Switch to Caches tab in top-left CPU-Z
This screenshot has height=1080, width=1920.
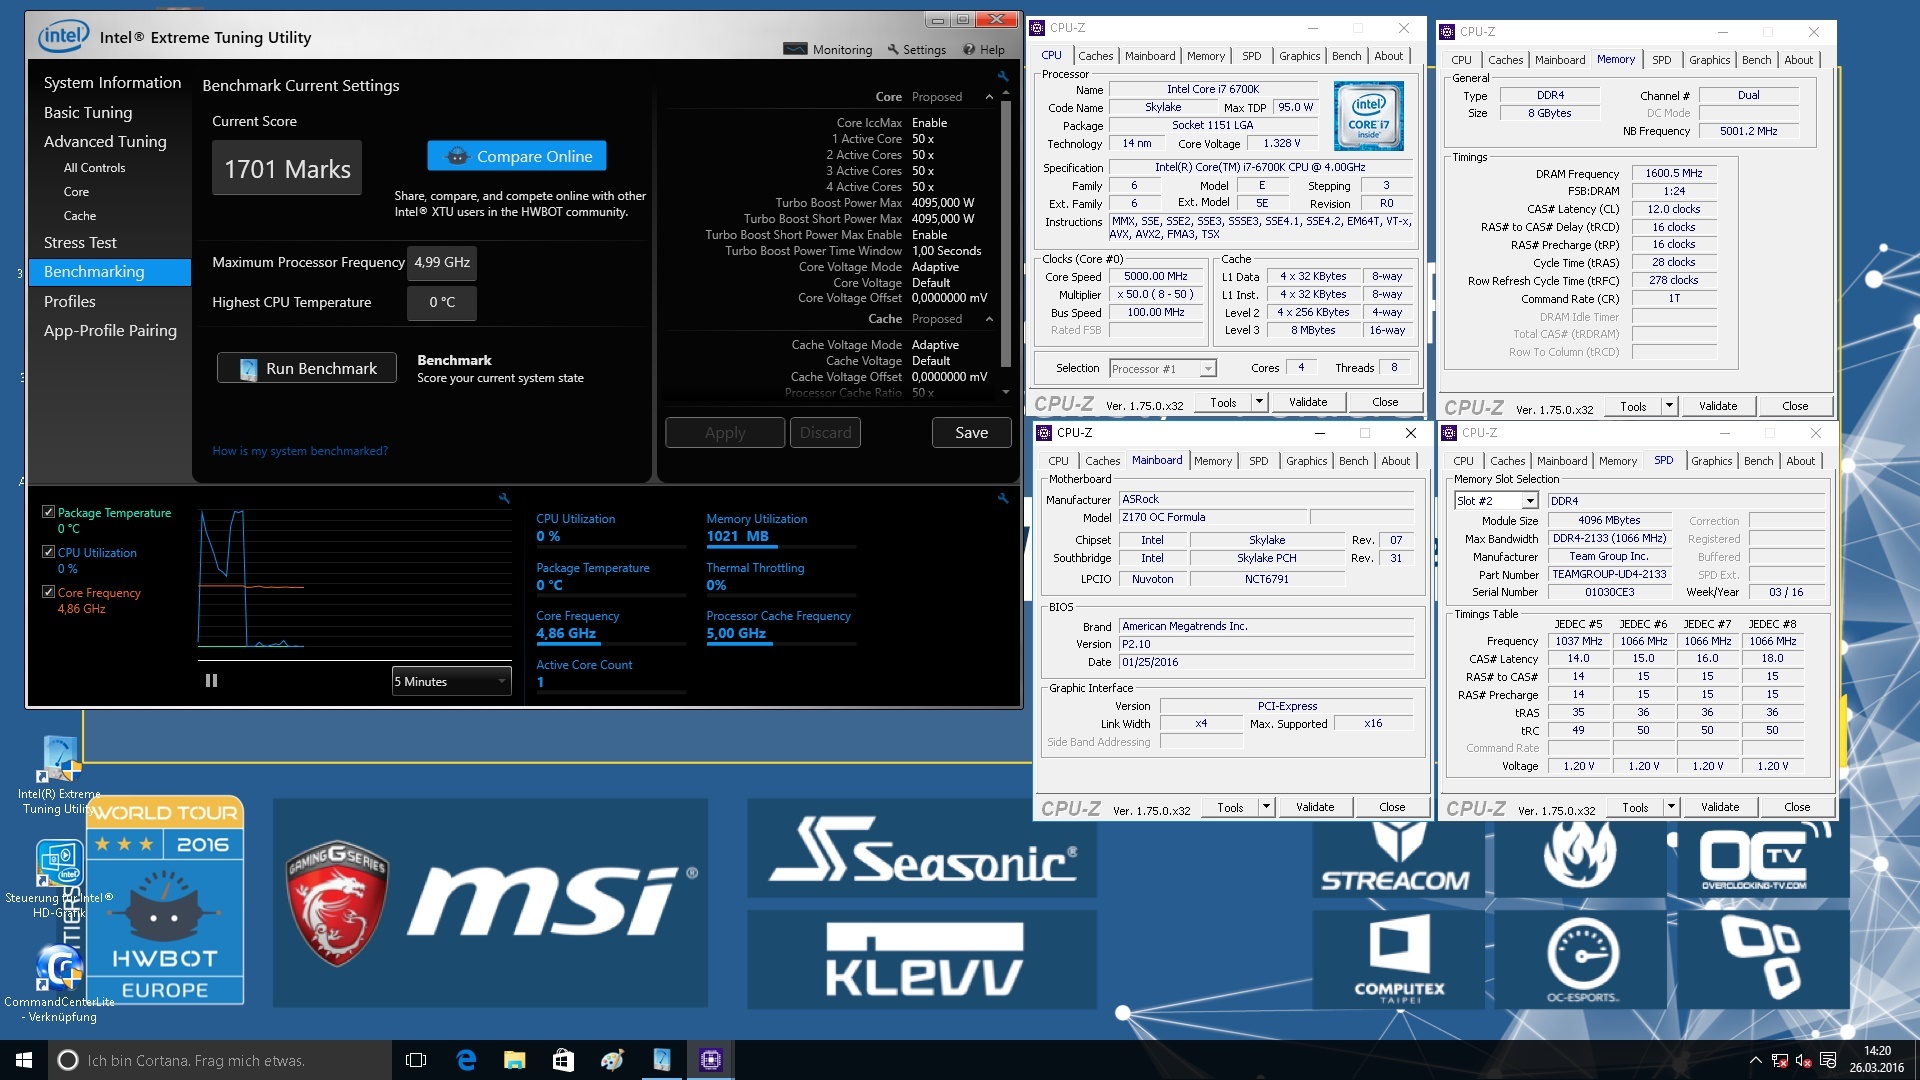coord(1095,56)
